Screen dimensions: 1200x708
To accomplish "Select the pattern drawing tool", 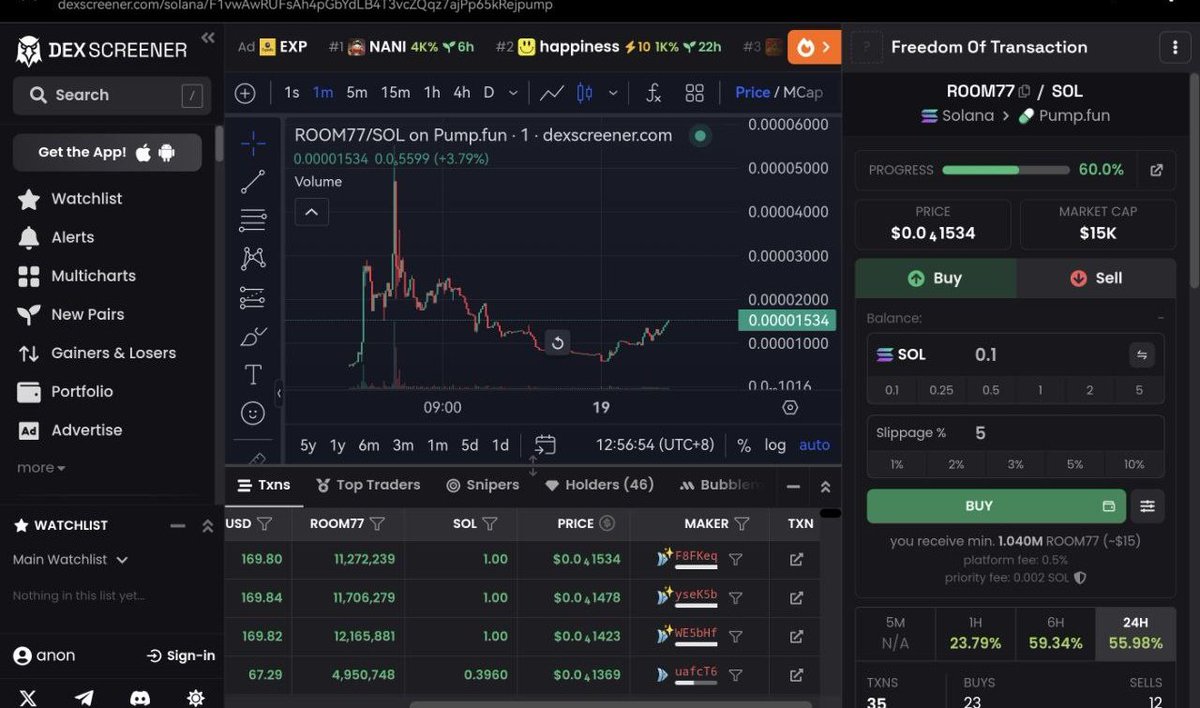I will [253, 258].
